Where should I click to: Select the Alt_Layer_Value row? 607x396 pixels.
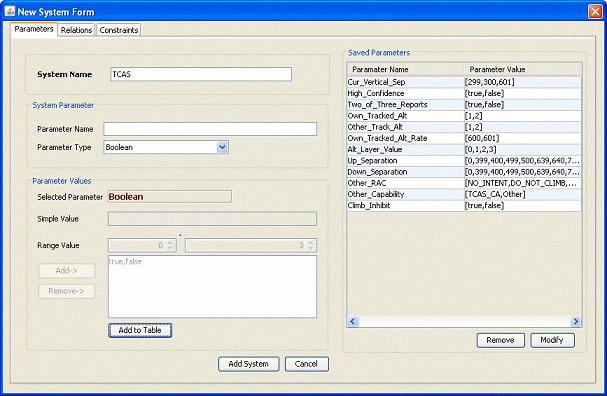coord(464,149)
